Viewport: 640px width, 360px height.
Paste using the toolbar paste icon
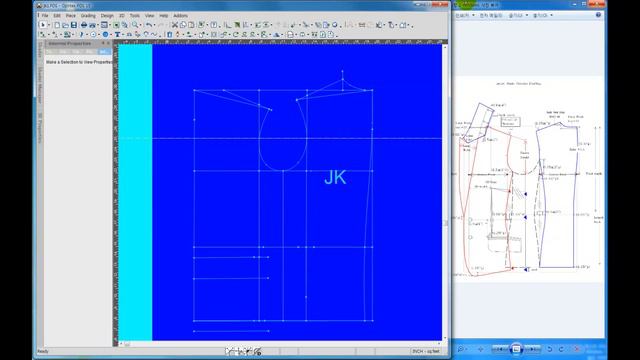coord(191,25)
